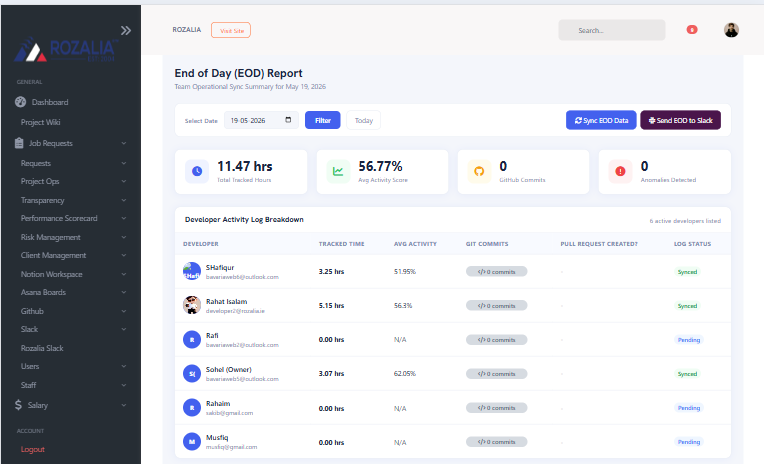This screenshot has height=464, width=764.
Task: Click SHafiqur's avatar image
Action: pyautogui.click(x=192, y=271)
